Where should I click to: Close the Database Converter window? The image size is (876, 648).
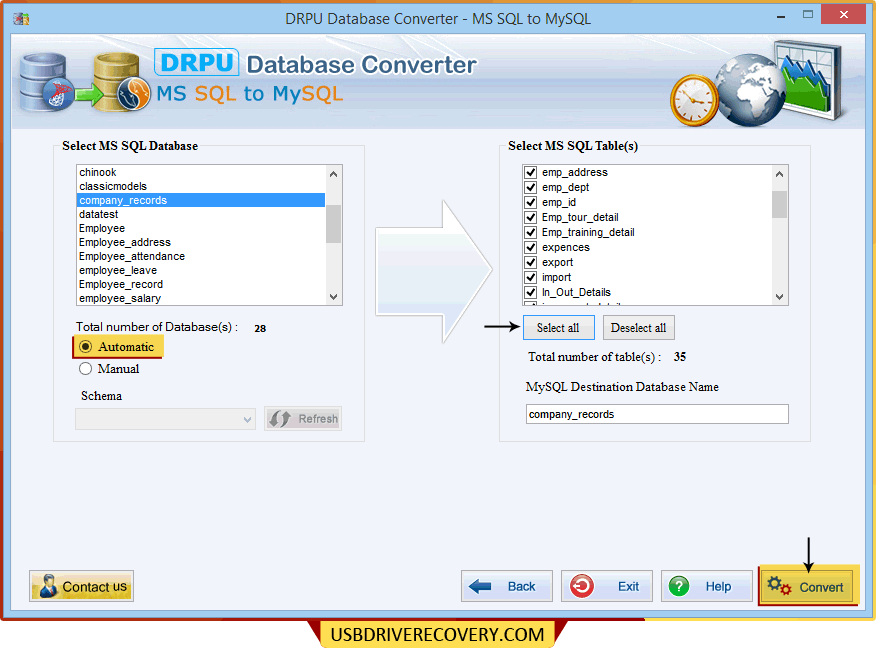click(844, 15)
